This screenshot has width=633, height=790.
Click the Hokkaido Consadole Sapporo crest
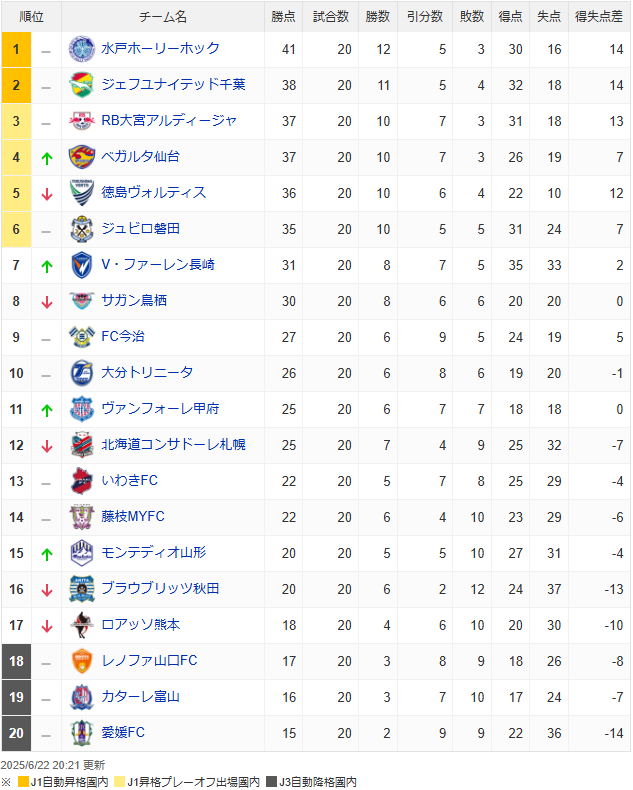pyautogui.click(x=81, y=445)
